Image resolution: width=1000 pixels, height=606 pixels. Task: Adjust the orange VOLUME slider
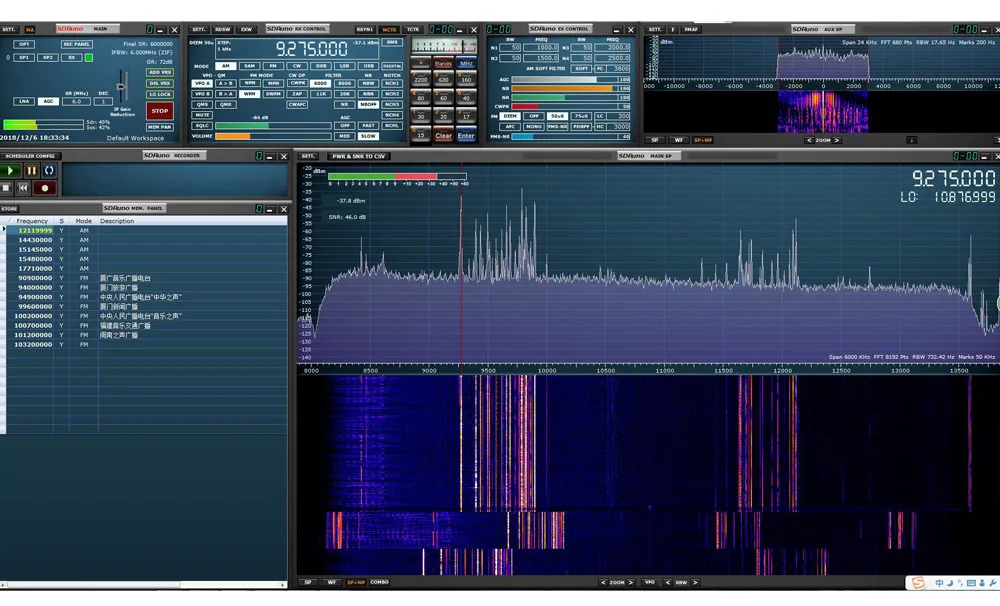click(x=233, y=136)
